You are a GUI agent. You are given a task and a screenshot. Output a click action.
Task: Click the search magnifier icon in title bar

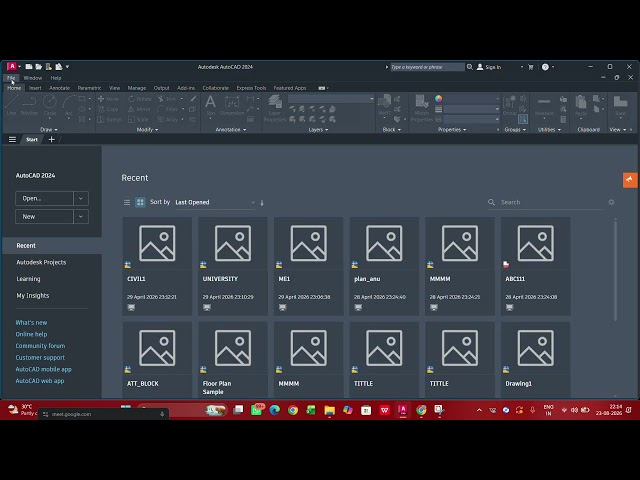click(x=470, y=67)
